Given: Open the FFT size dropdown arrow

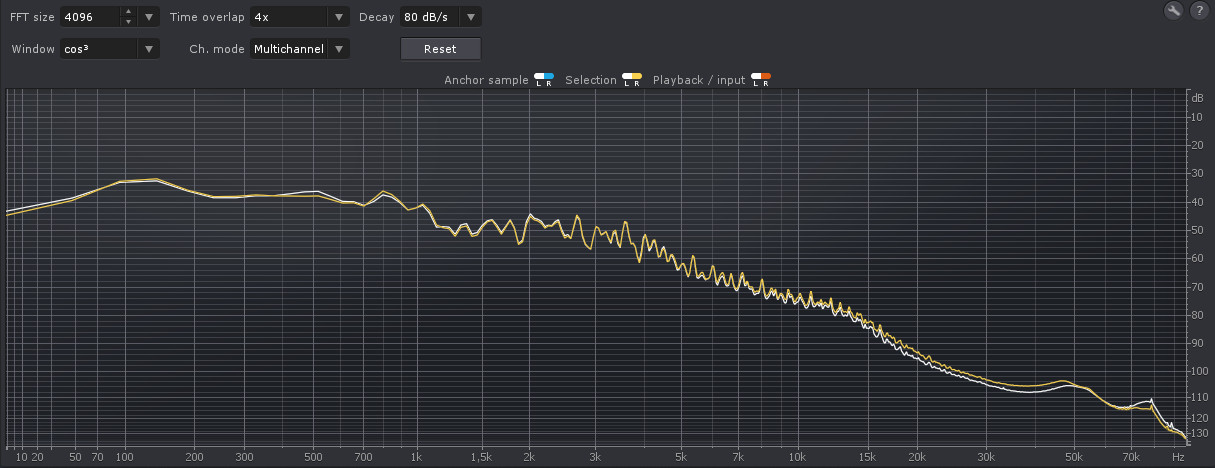Looking at the screenshot, I should click(x=149, y=17).
